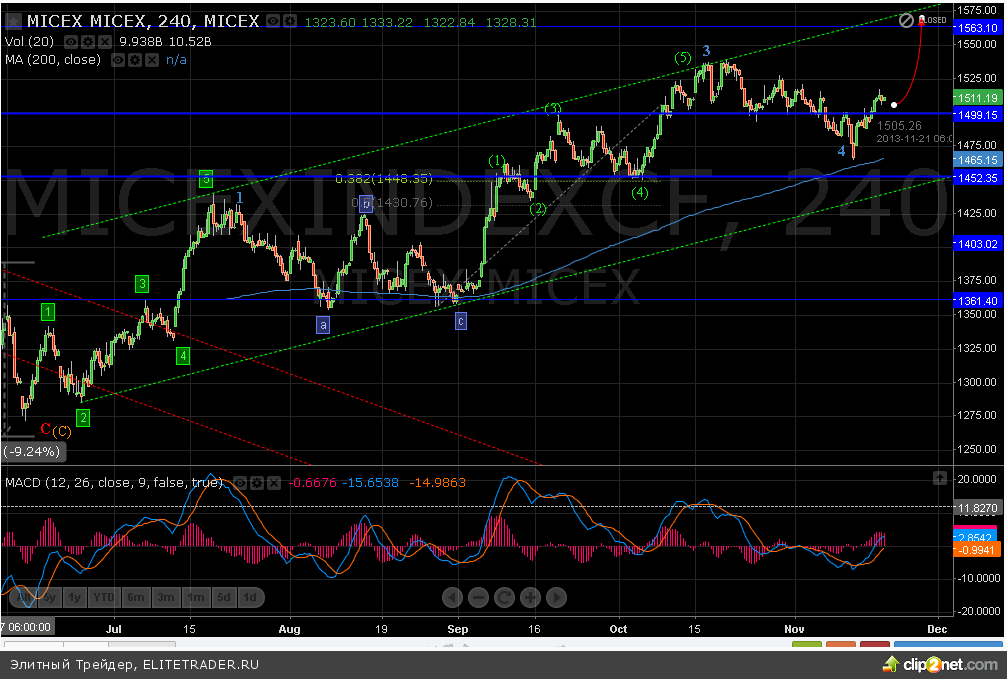Select the 5d time range
Viewport: 1007px width, 679px height.
pos(223,597)
